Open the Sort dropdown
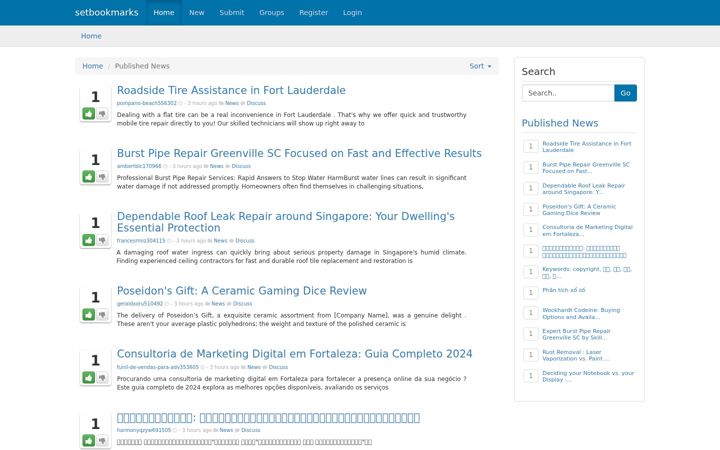 coord(480,66)
